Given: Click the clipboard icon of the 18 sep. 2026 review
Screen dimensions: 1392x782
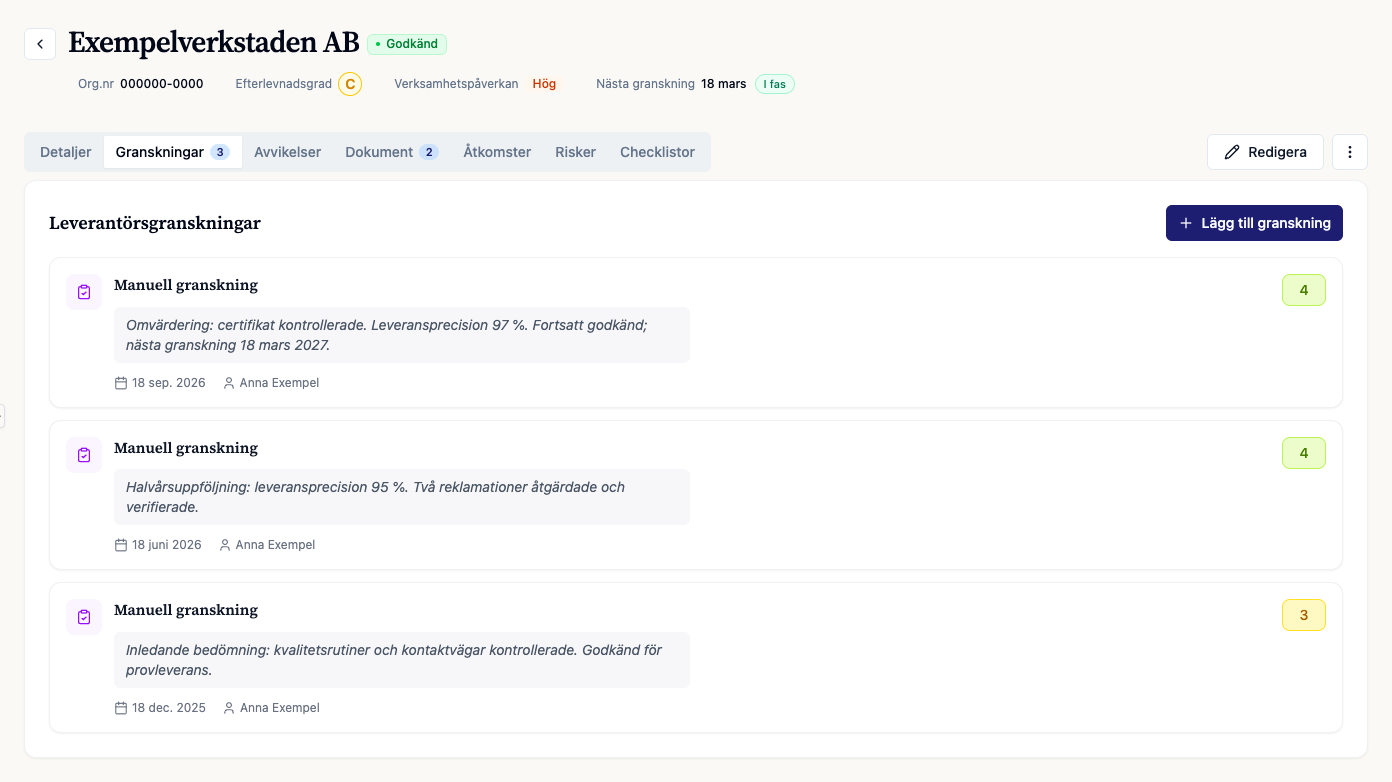Looking at the screenshot, I should (84, 292).
